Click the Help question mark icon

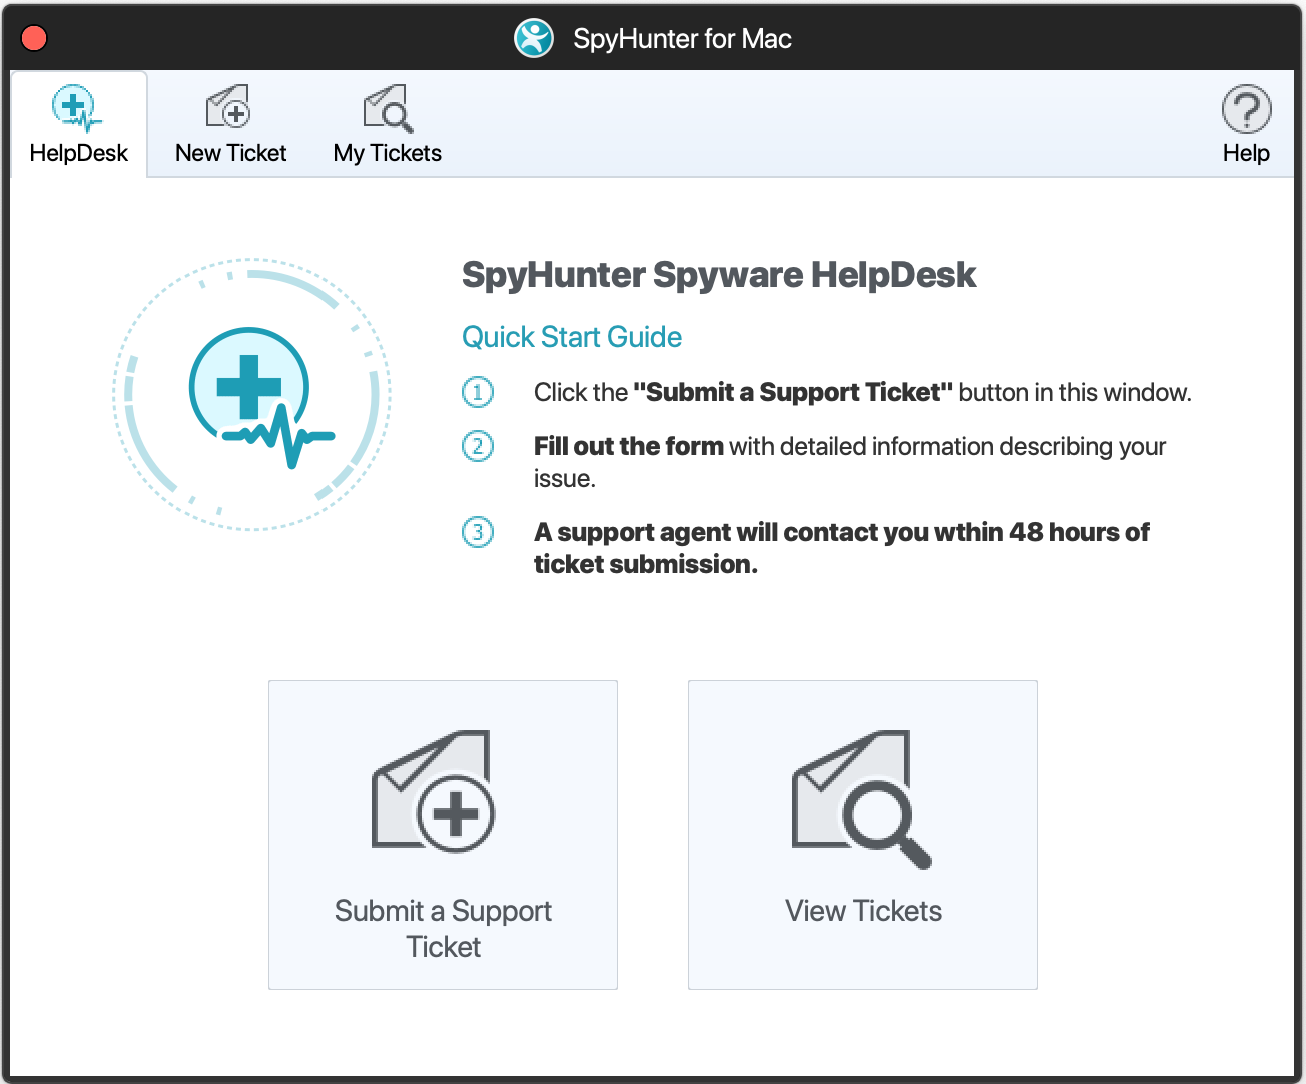1246,109
